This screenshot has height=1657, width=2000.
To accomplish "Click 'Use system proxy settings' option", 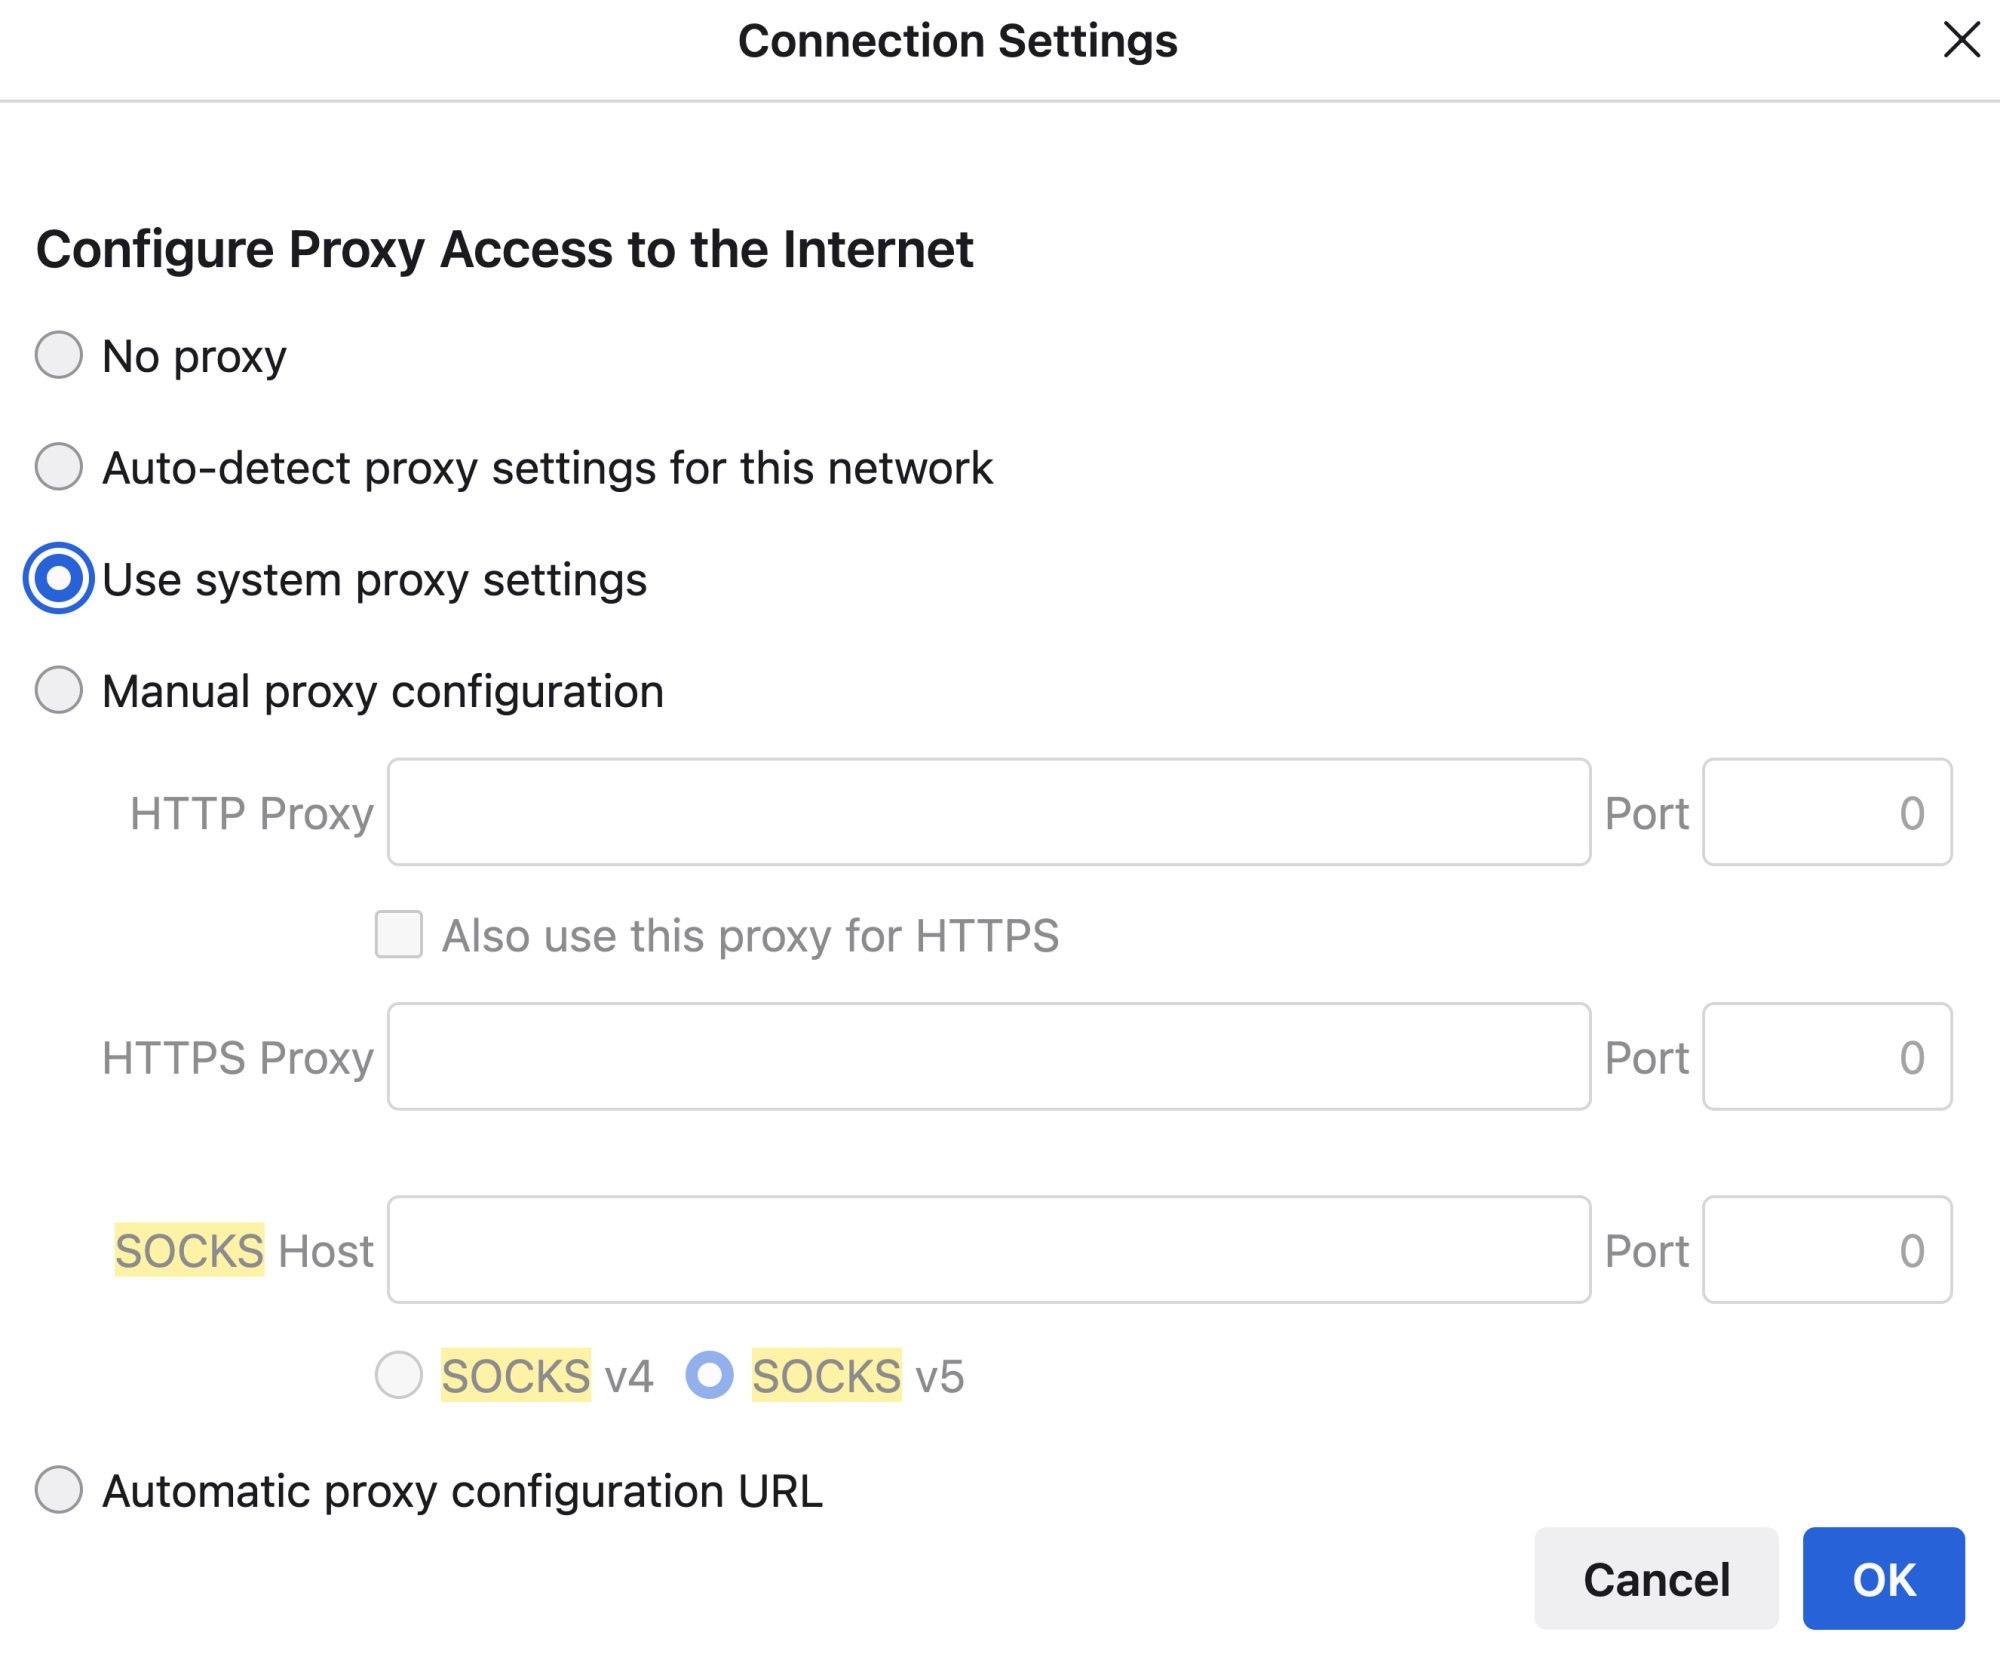I will coord(58,579).
